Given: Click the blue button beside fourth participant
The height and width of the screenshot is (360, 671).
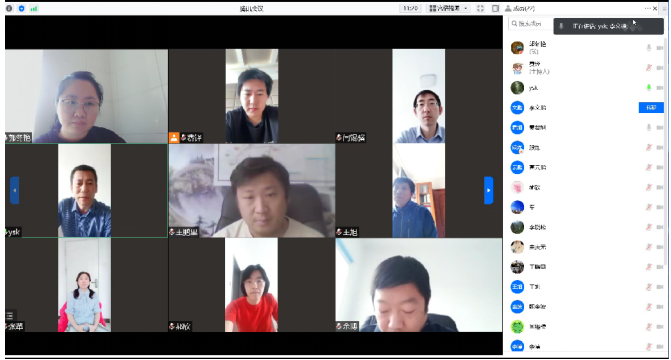Looking at the screenshot, I should click(651, 107).
